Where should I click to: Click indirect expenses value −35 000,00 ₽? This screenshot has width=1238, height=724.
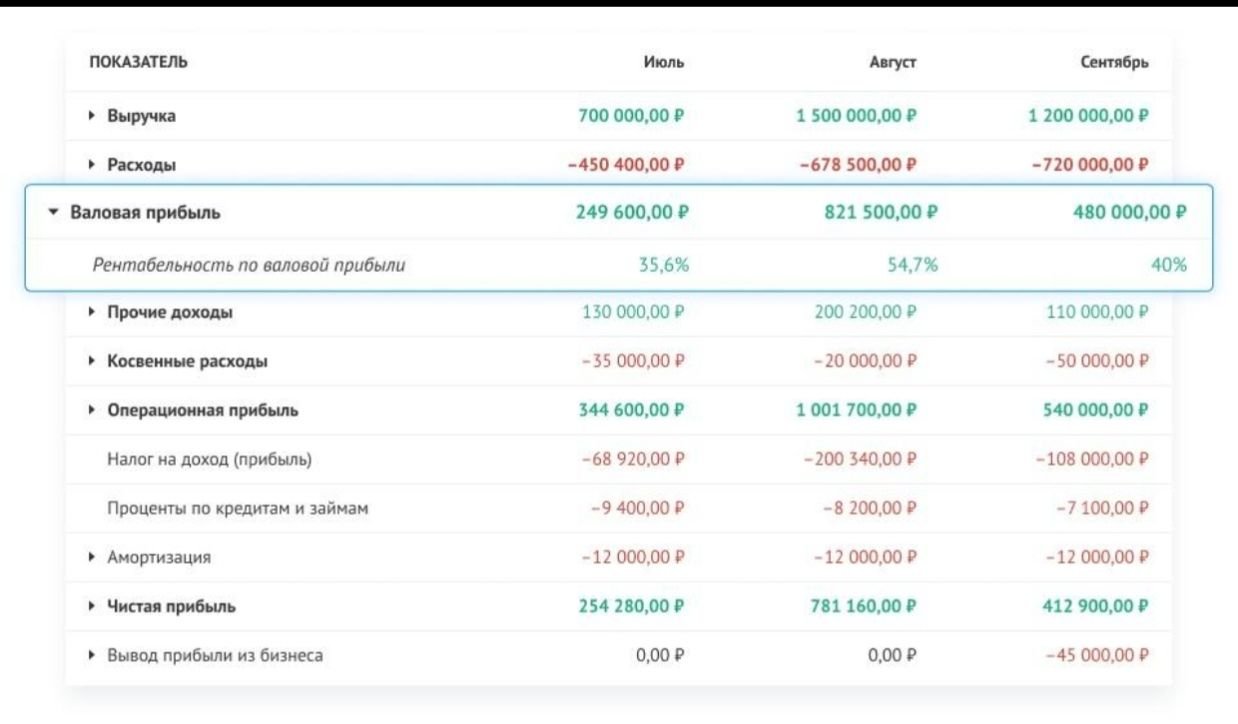click(x=633, y=361)
